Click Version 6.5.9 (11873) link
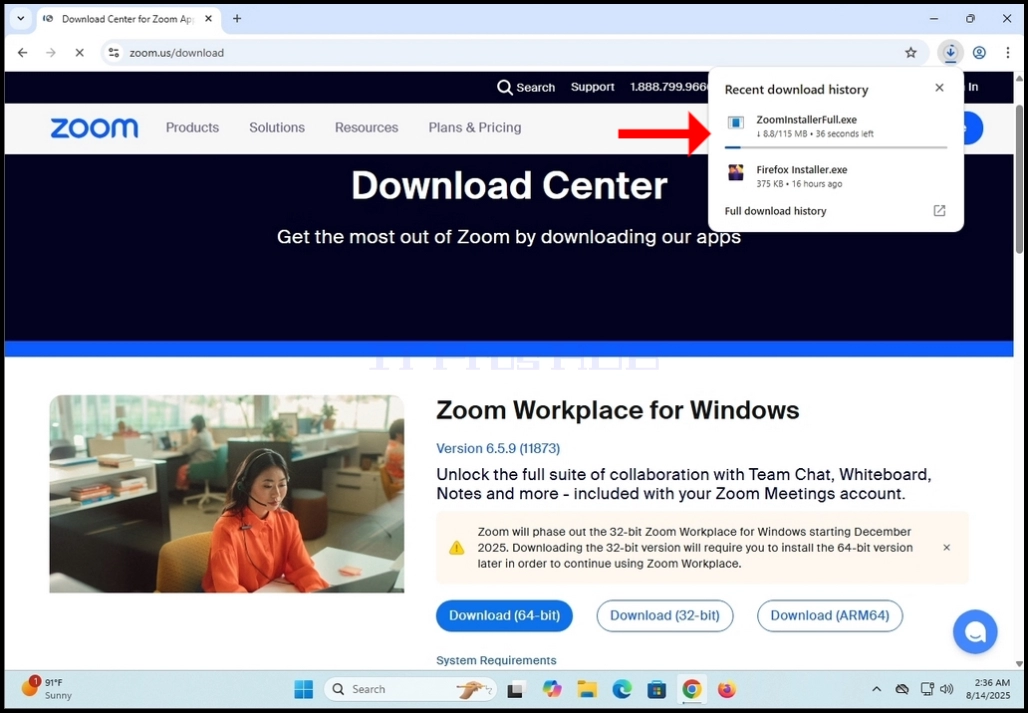 point(498,448)
